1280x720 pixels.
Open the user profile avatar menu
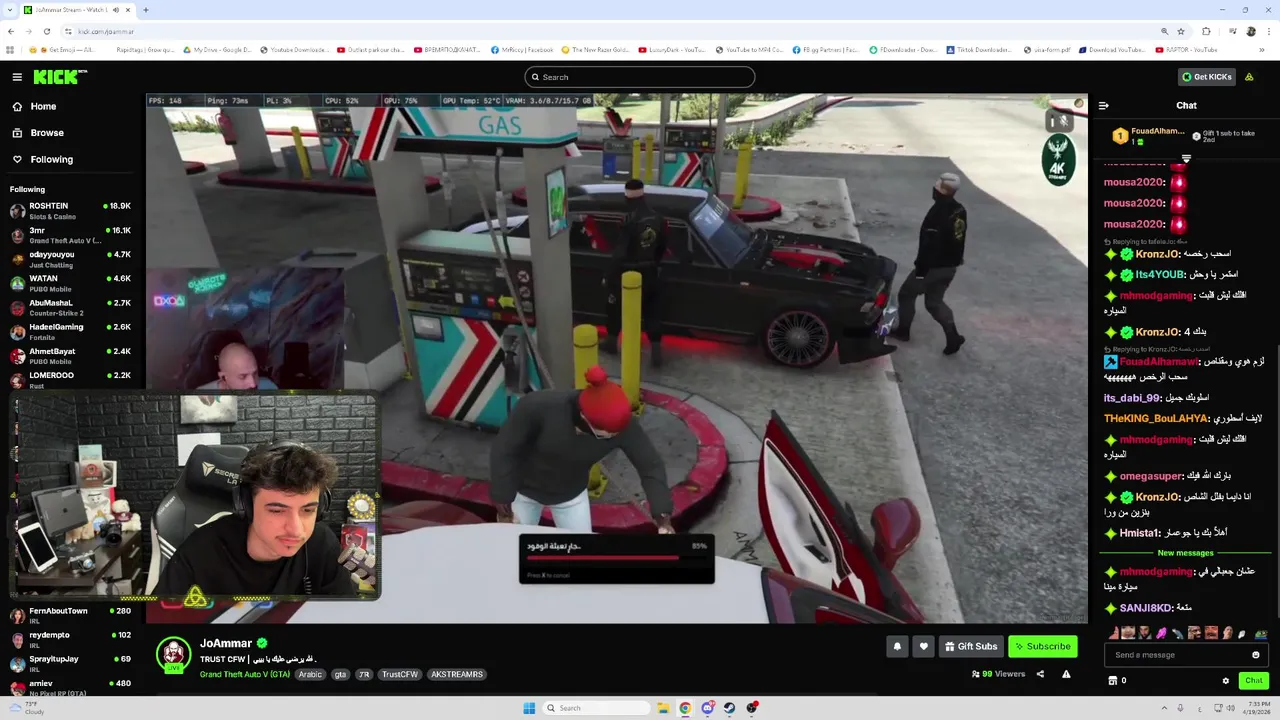[1250, 77]
